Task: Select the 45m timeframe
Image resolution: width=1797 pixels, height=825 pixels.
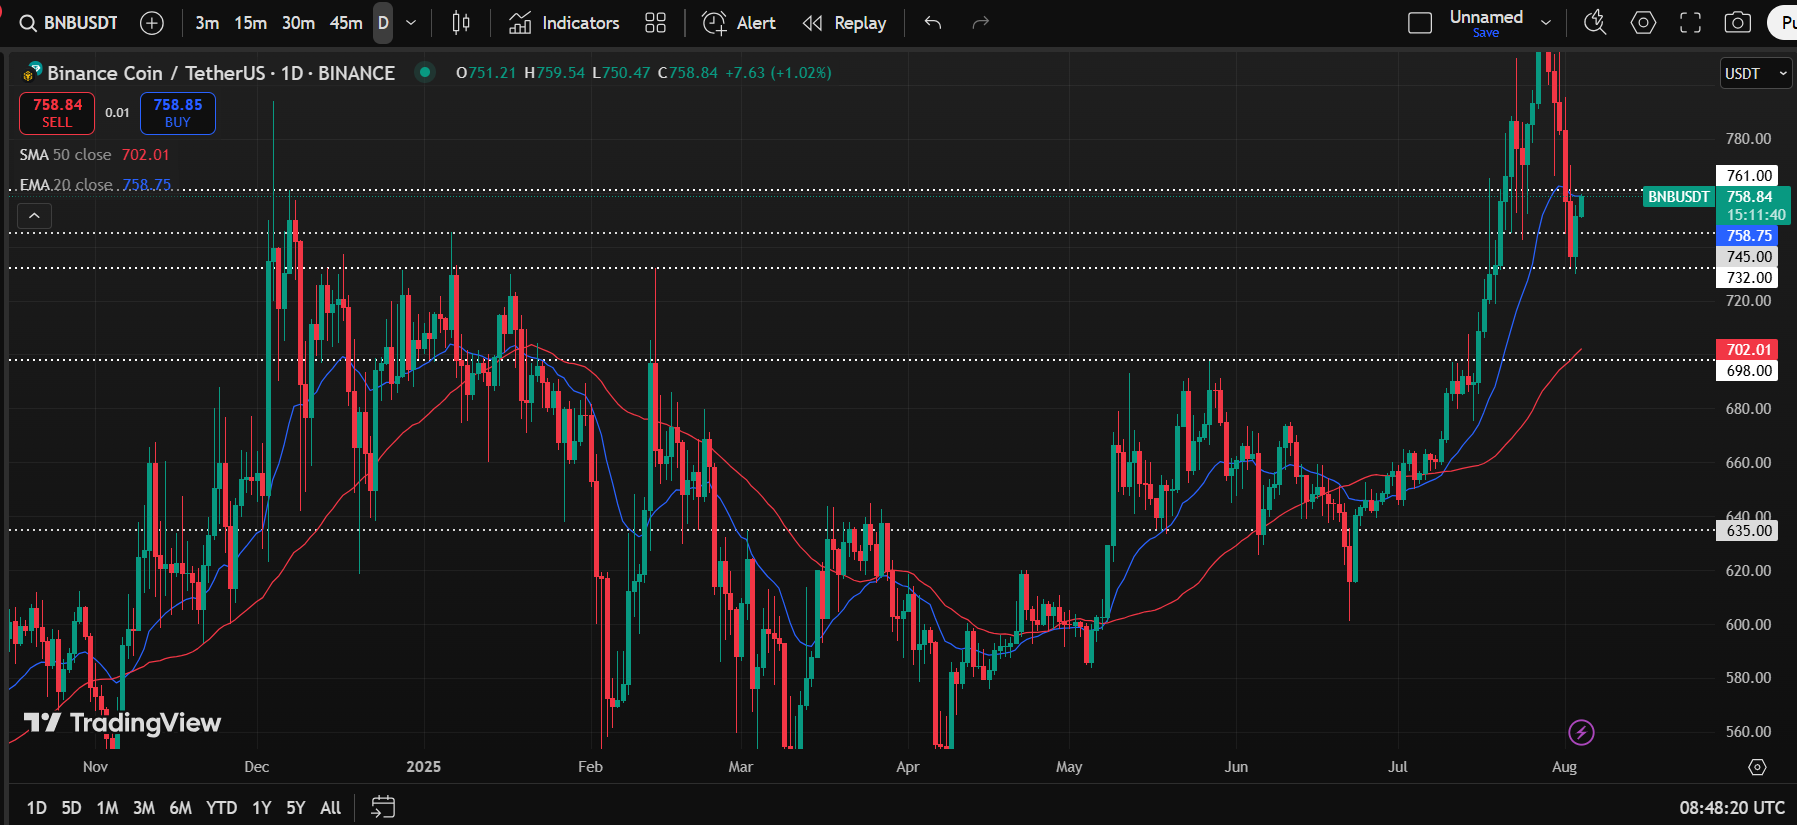Action: 346,23
